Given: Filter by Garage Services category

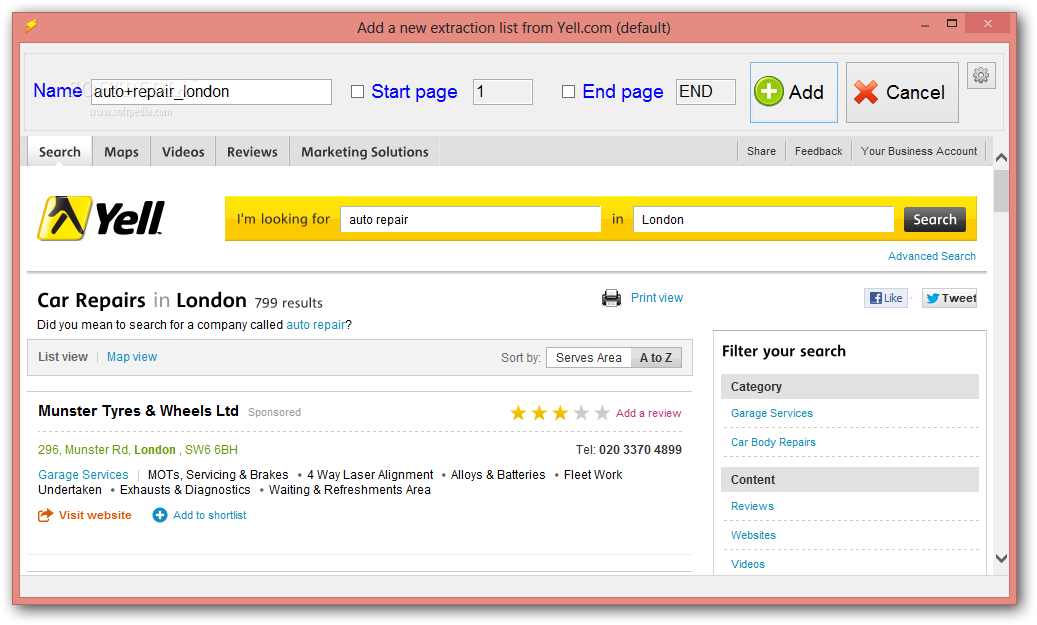Looking at the screenshot, I should tap(771, 413).
